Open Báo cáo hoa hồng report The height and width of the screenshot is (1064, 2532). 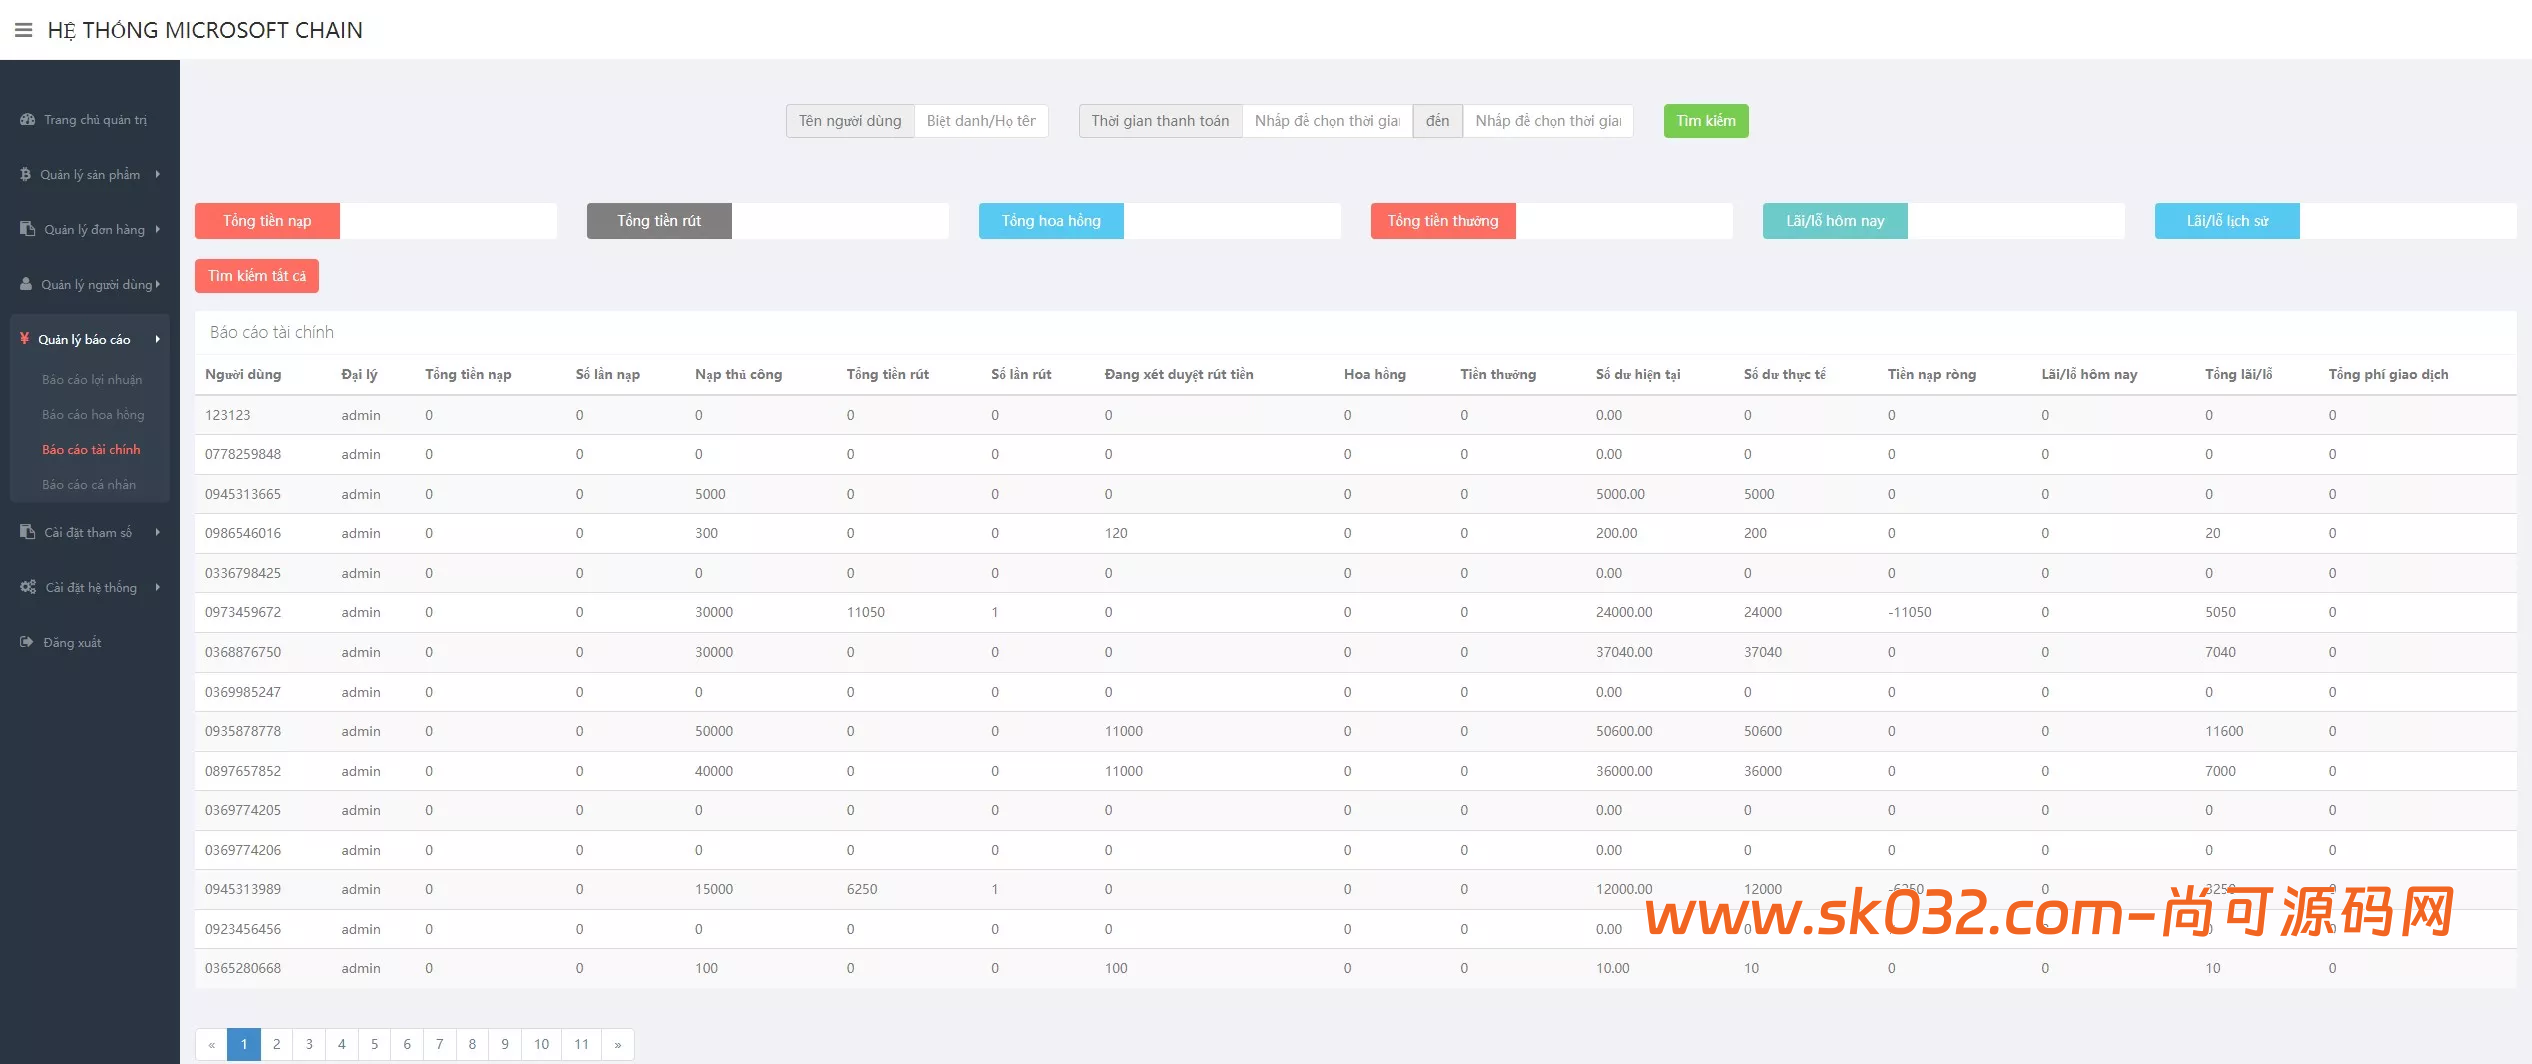click(x=93, y=415)
